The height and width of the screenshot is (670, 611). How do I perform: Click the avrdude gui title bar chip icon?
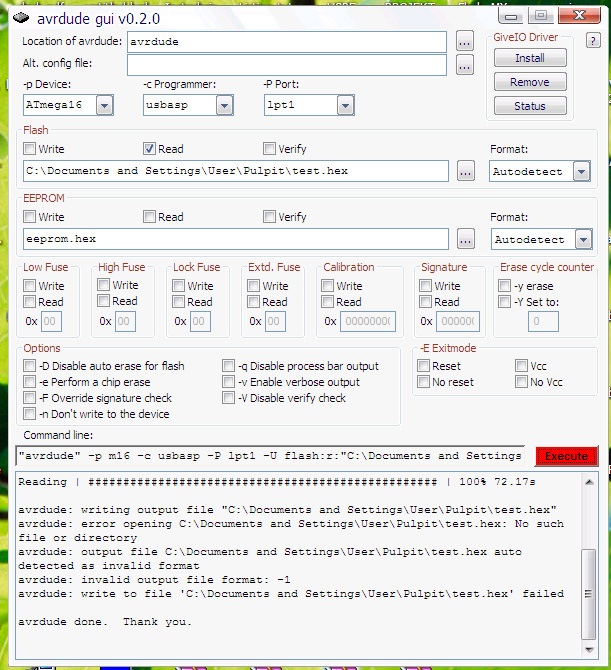(x=21, y=18)
